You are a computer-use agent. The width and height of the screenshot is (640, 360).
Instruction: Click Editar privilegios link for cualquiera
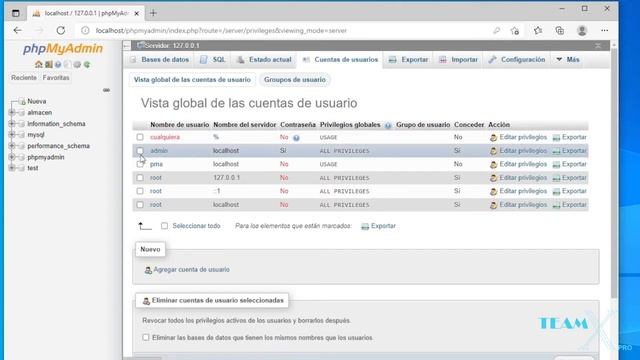coord(523,137)
